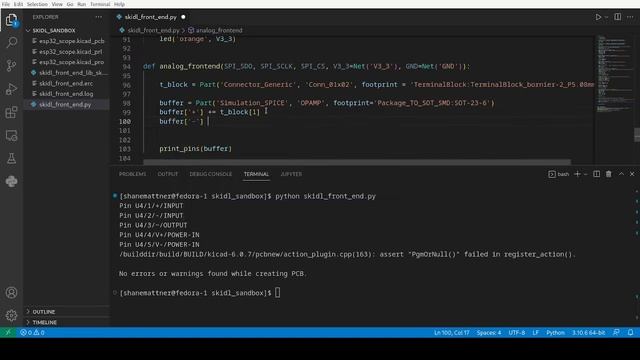The image size is (640, 360).
Task: Switch to the Terminal tab
Action: [256, 174]
